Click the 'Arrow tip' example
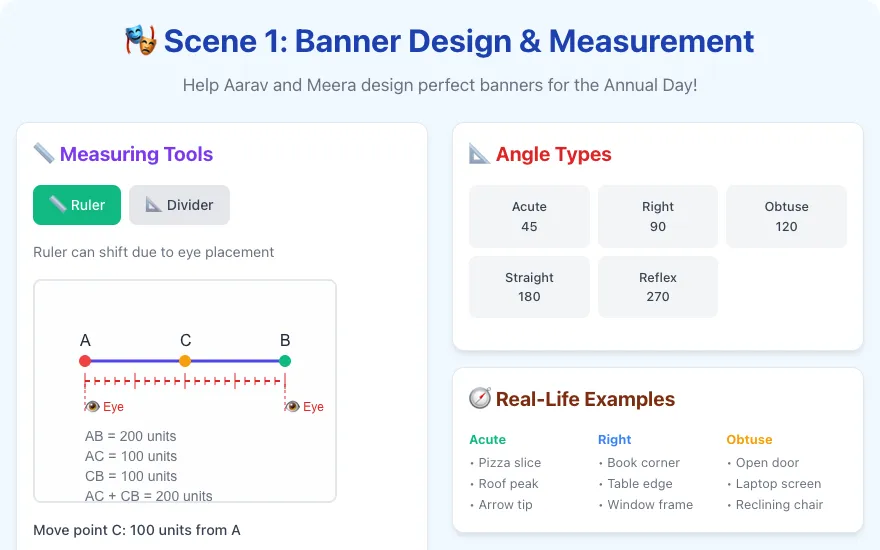The image size is (880, 550). 506,505
